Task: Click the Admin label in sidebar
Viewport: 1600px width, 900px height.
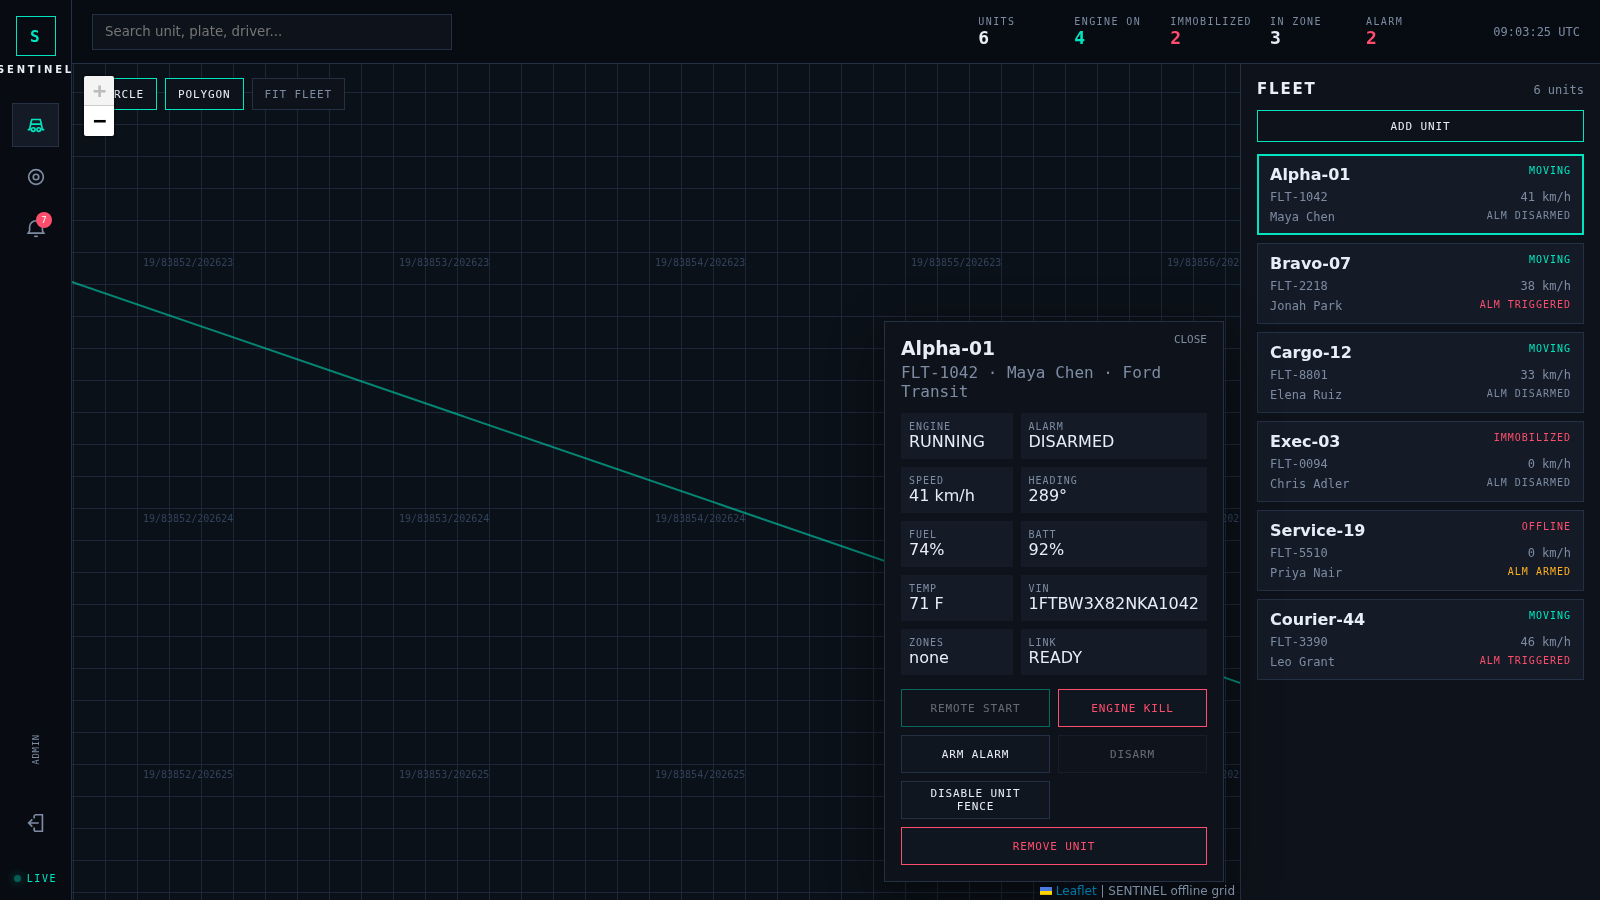Action: (36, 749)
